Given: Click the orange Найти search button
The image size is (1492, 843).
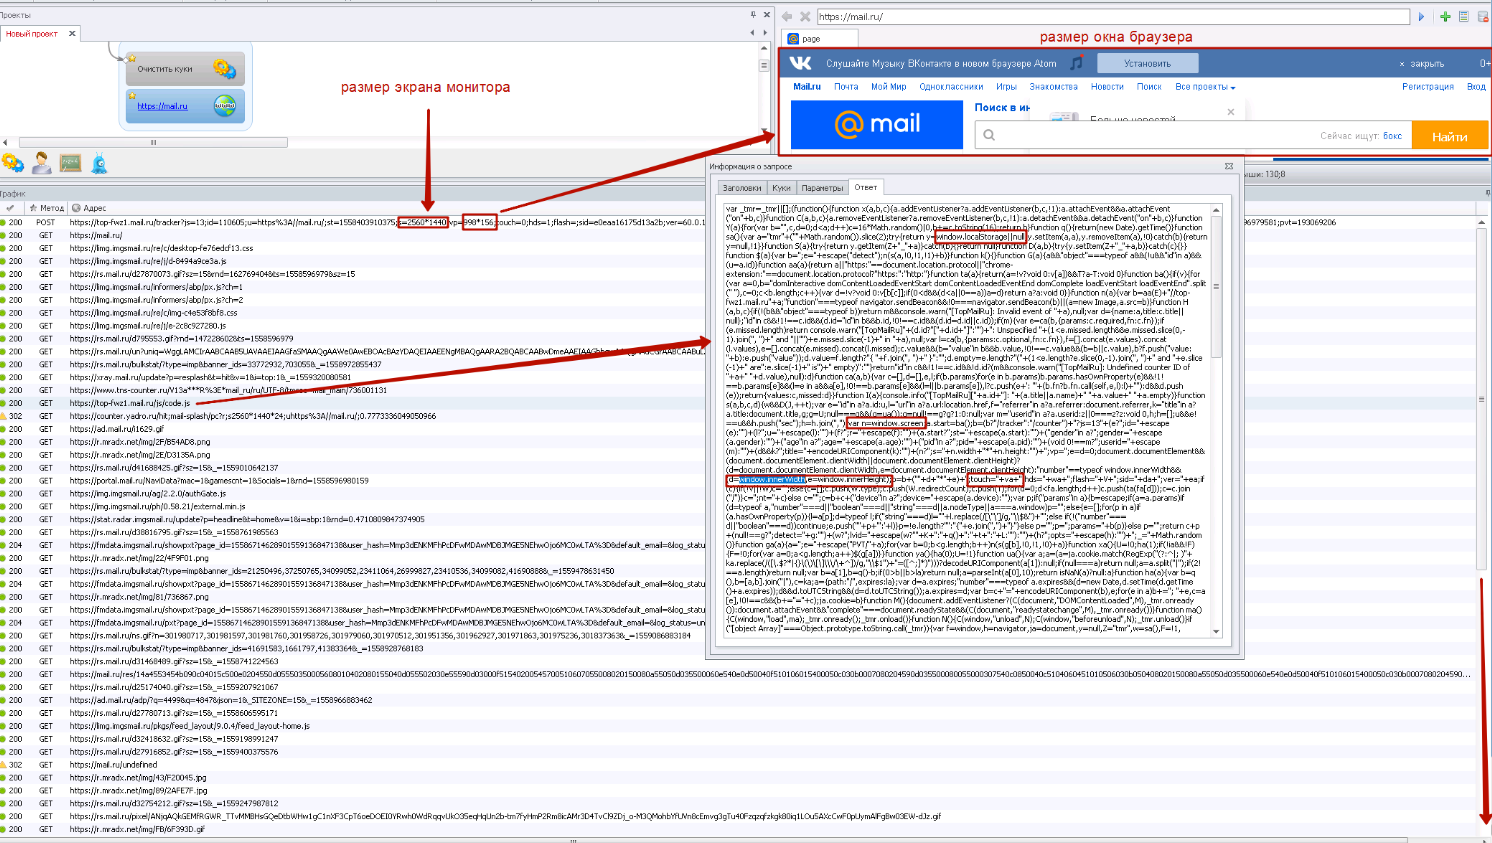Looking at the screenshot, I should [x=1449, y=136].
